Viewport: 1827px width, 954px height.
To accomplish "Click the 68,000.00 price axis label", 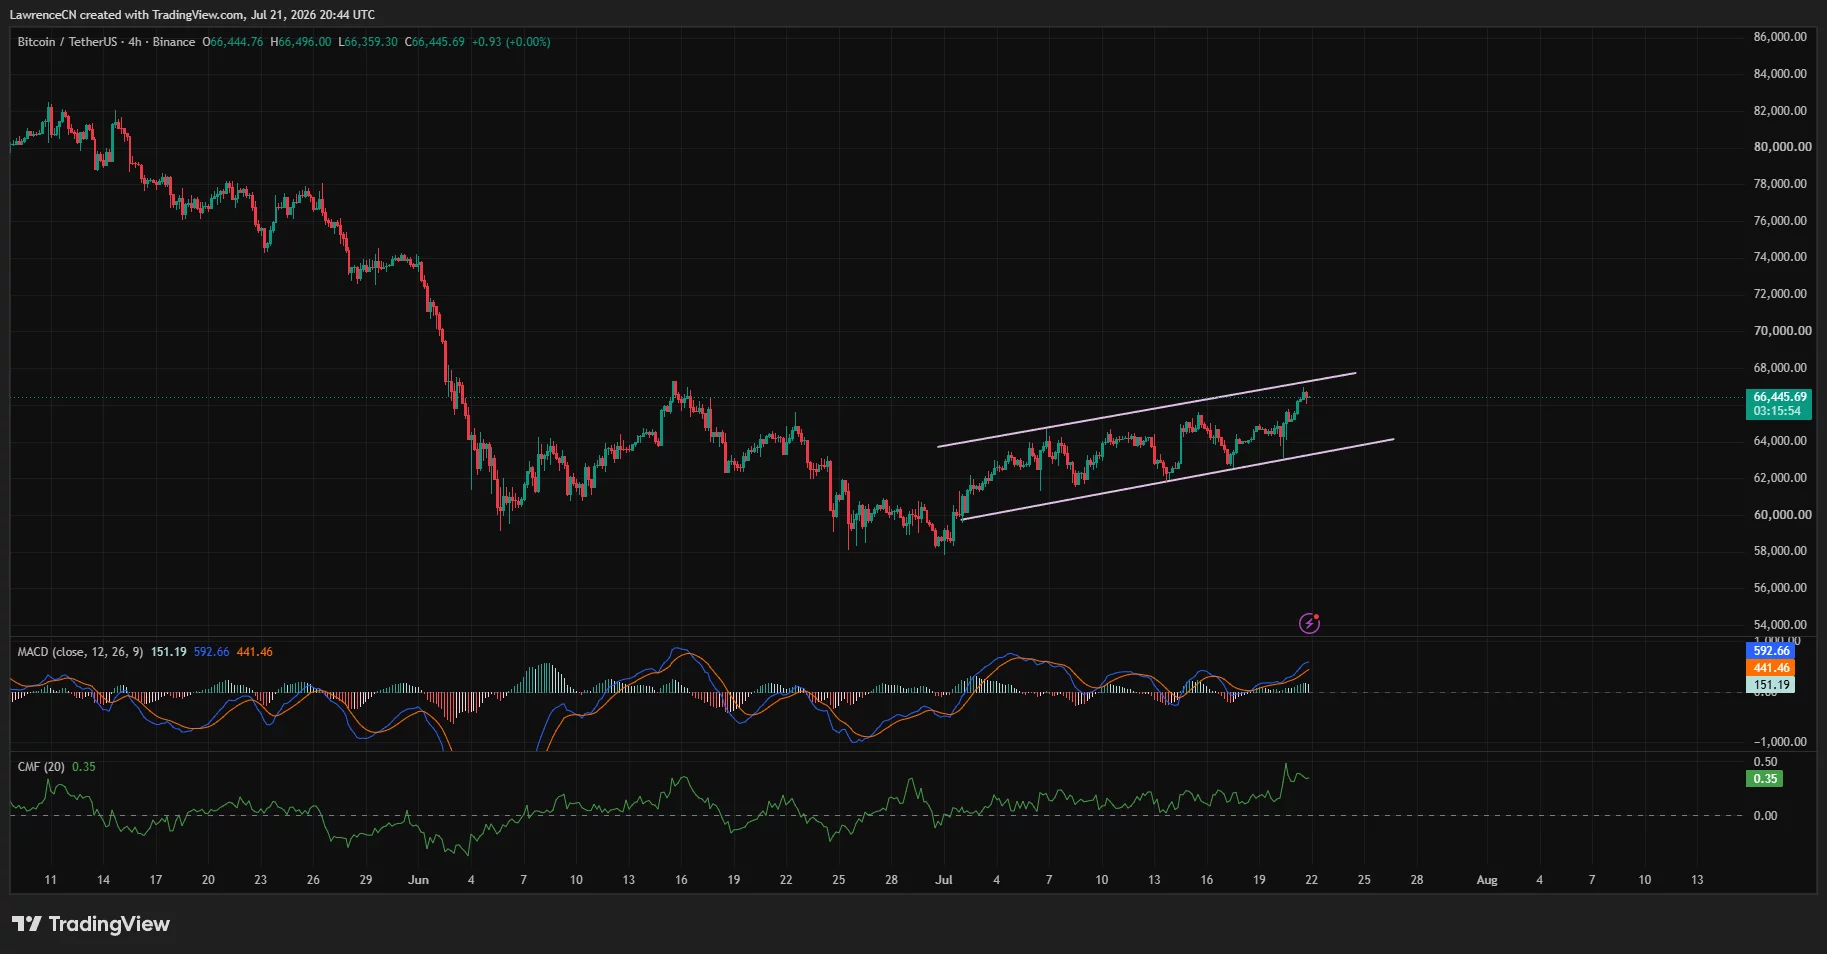I will pyautogui.click(x=1780, y=368).
